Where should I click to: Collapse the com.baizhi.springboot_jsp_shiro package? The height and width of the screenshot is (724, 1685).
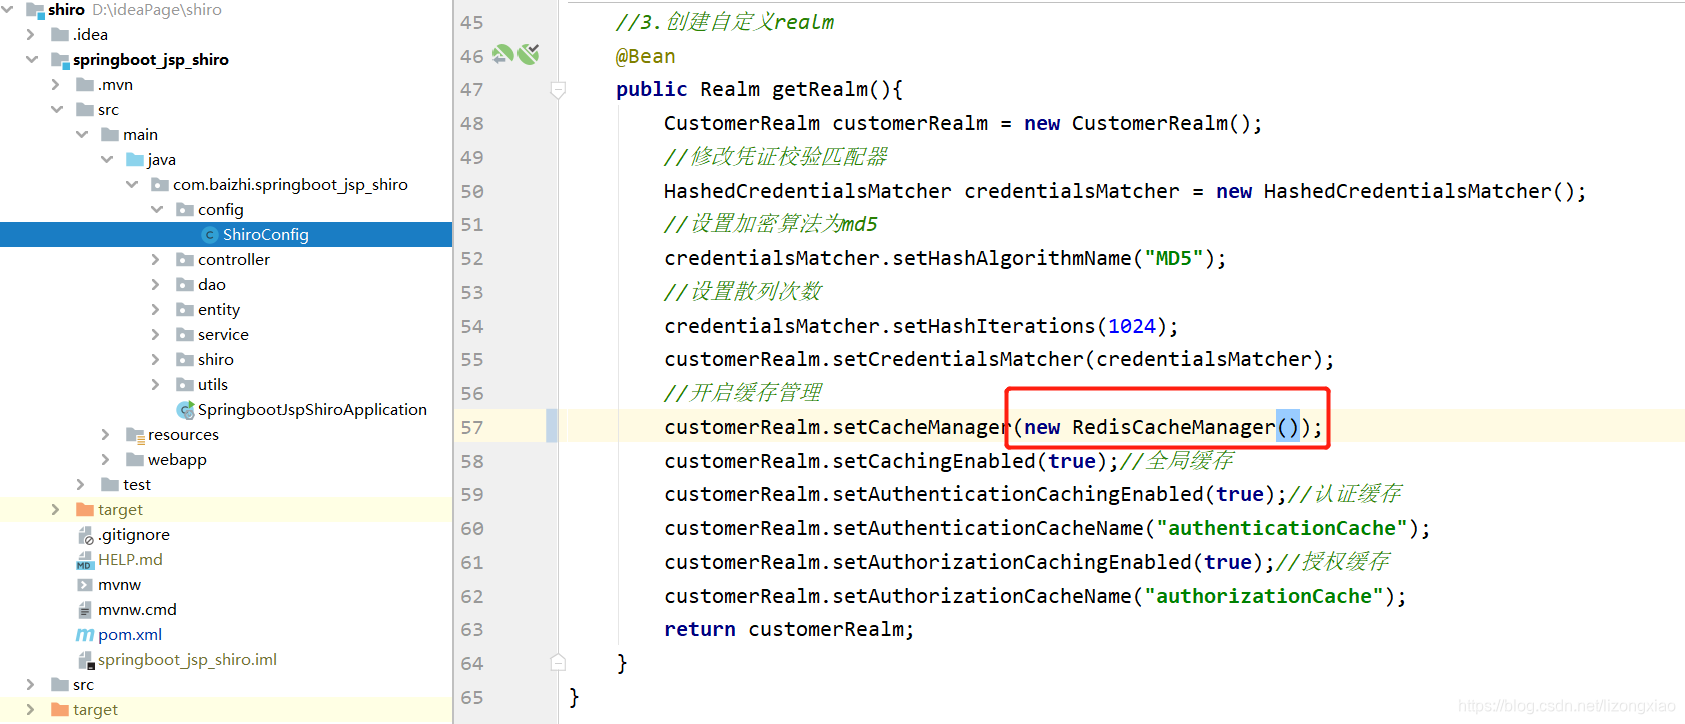click(132, 185)
